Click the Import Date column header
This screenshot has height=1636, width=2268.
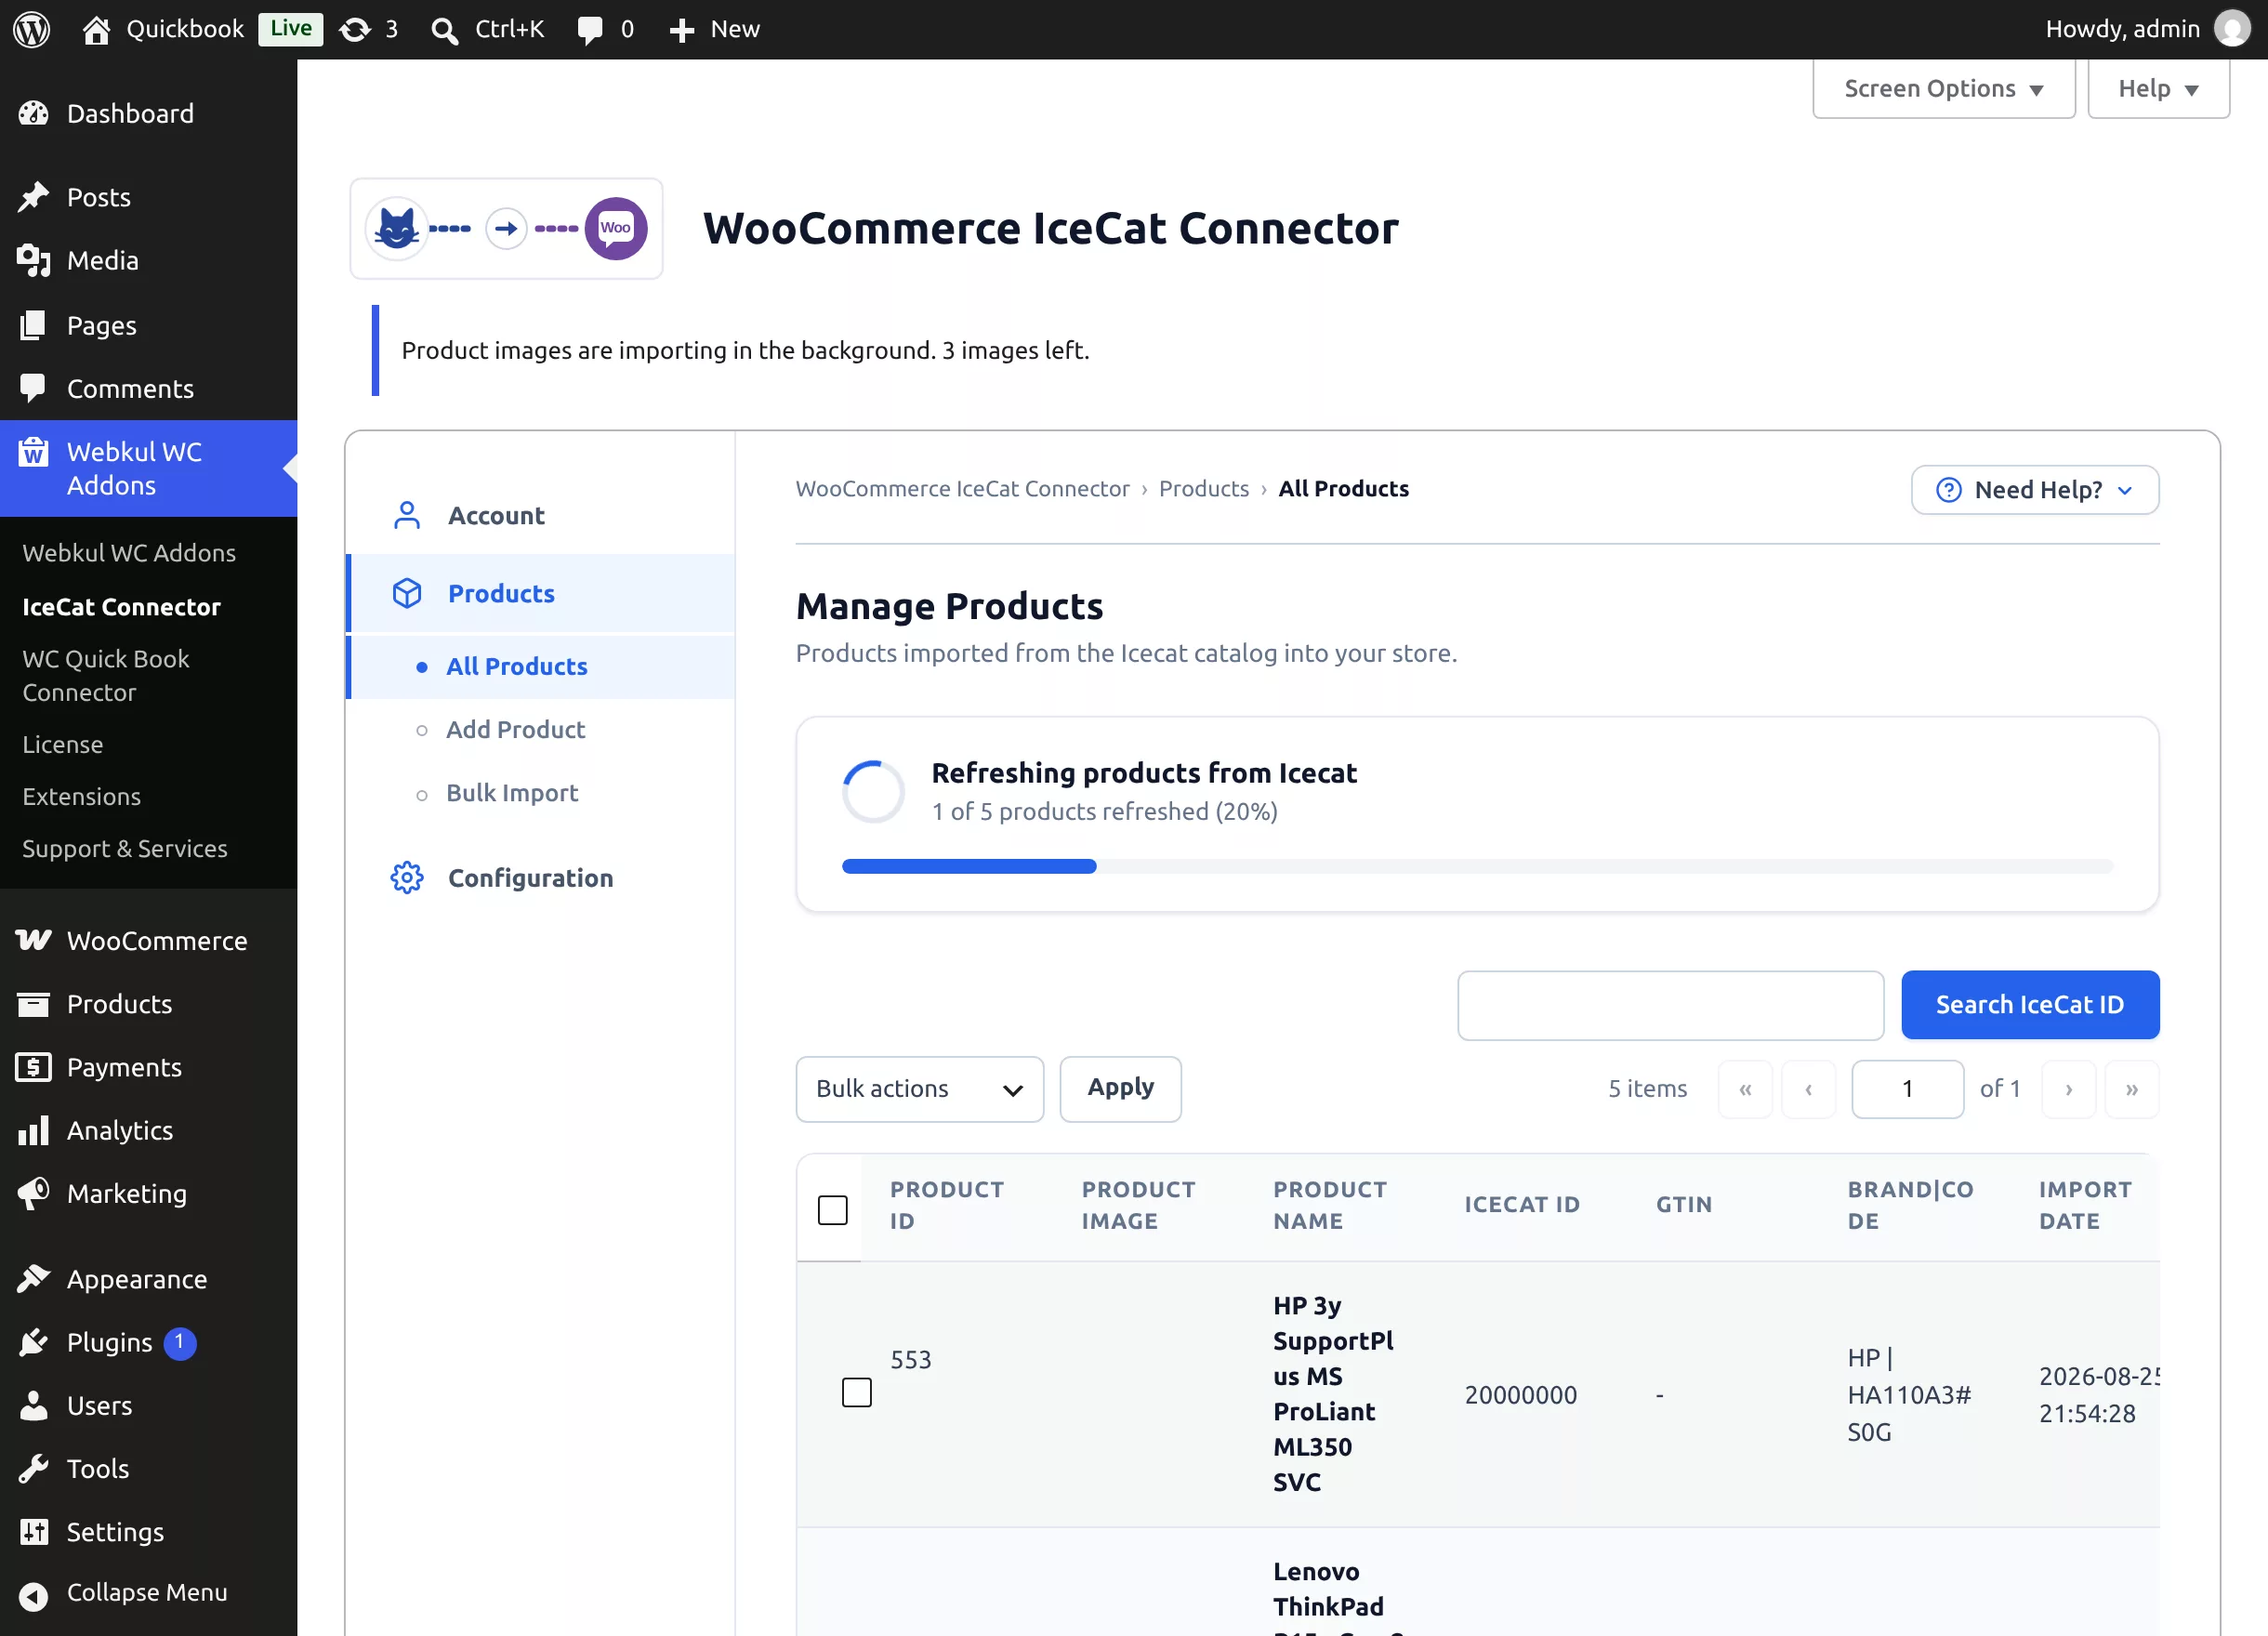2085,1204
